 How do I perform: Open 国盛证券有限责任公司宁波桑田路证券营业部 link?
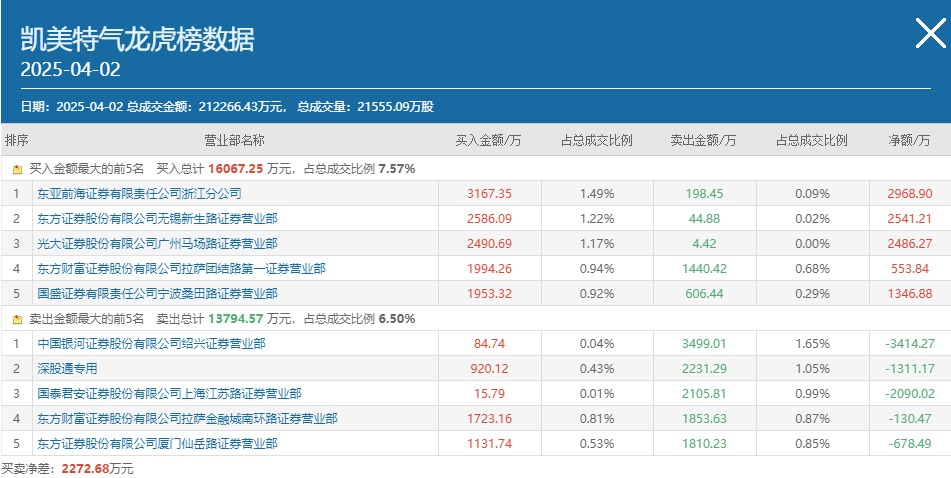click(x=157, y=294)
